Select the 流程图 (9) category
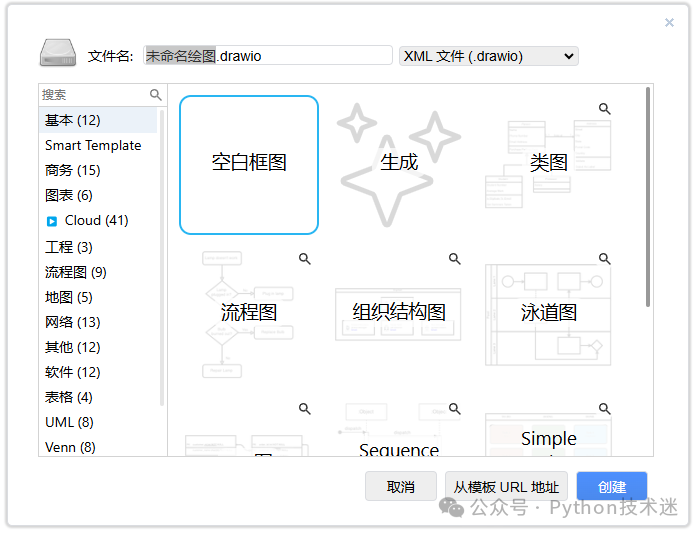Image resolution: width=700 pixels, height=535 pixels. pyautogui.click(x=98, y=272)
